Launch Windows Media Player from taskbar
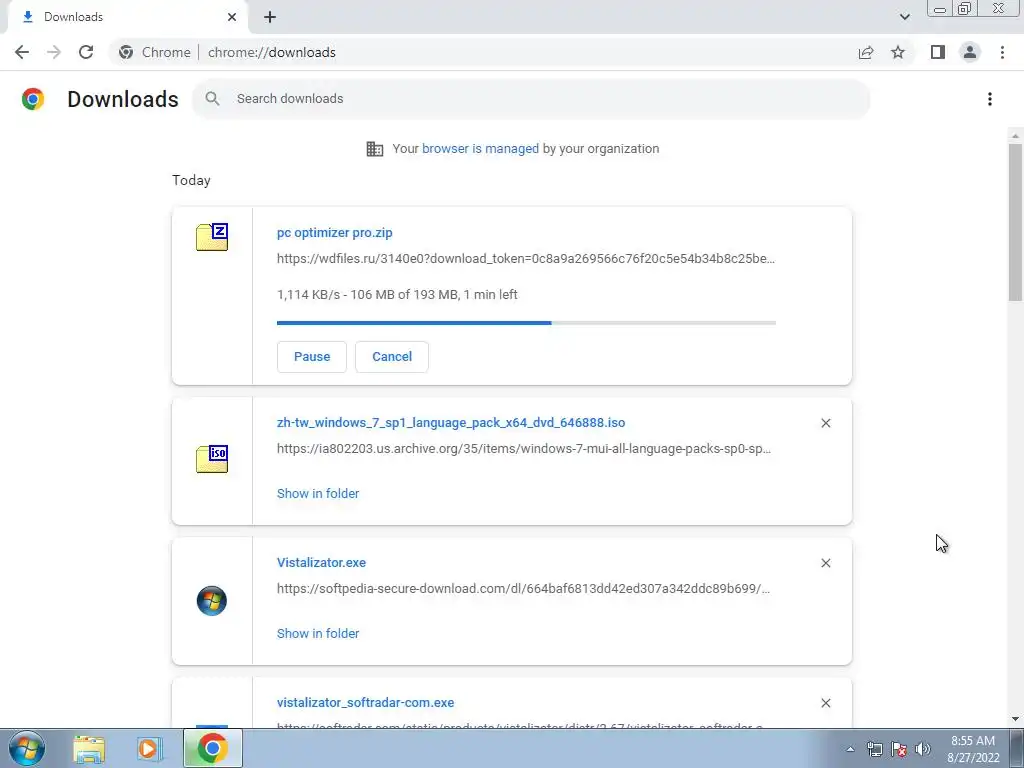Viewport: 1024px width, 768px height. click(149, 748)
